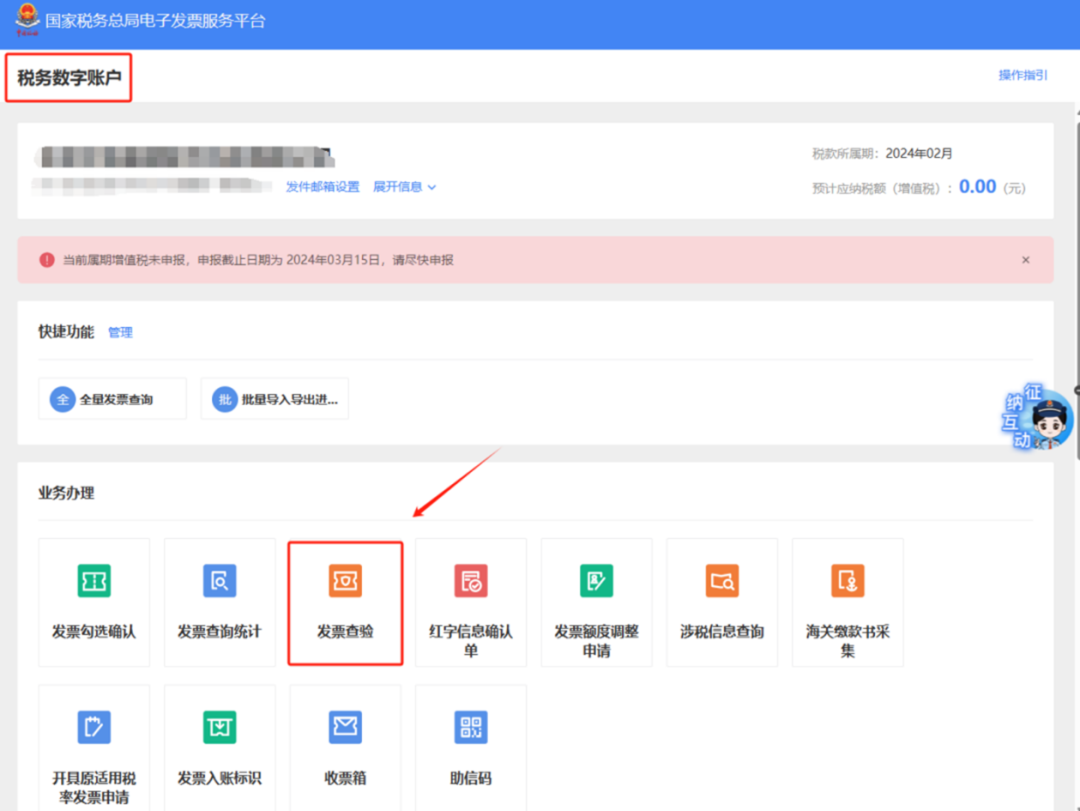Expand 展开信息 to show more account details
The height and width of the screenshot is (811, 1080).
398,187
